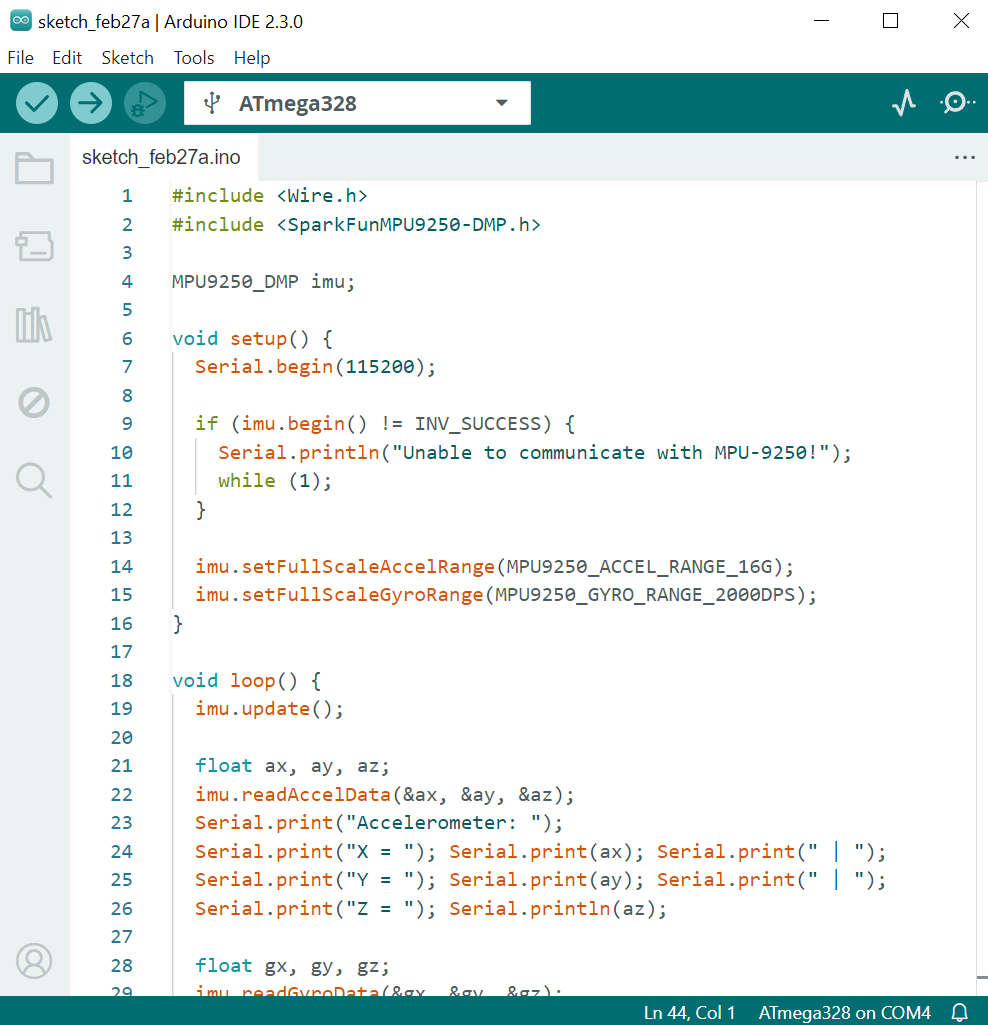This screenshot has height=1025, width=988.
Task: Close the Arduino IDE window
Action: coord(961,21)
